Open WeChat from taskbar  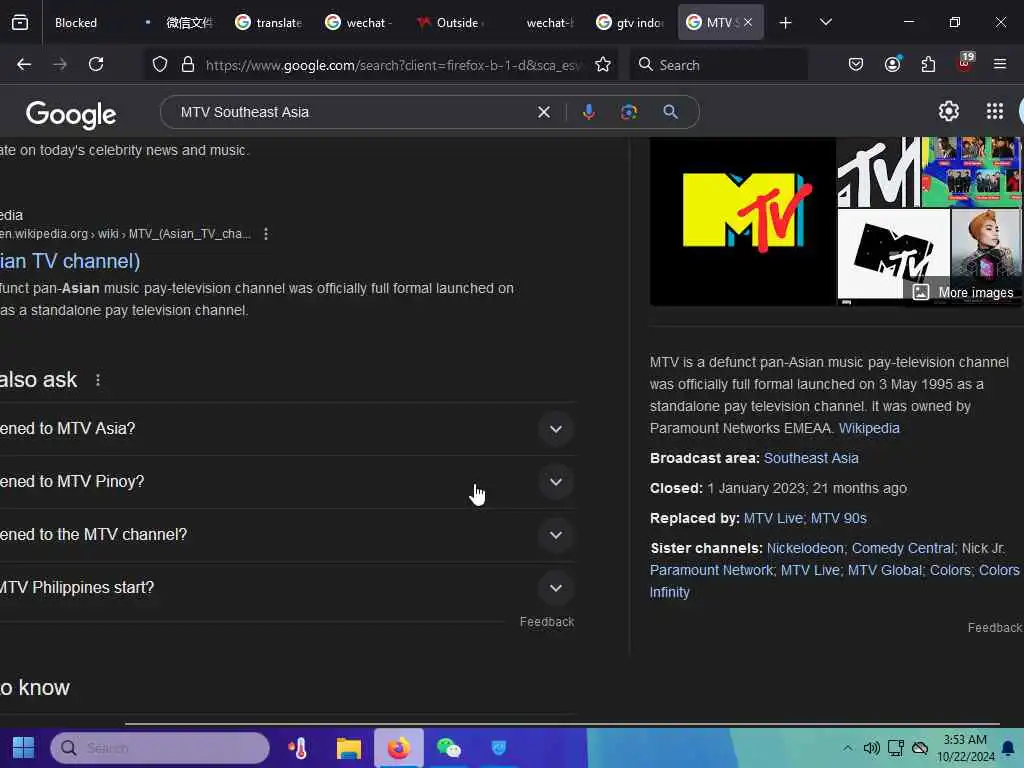pos(448,748)
